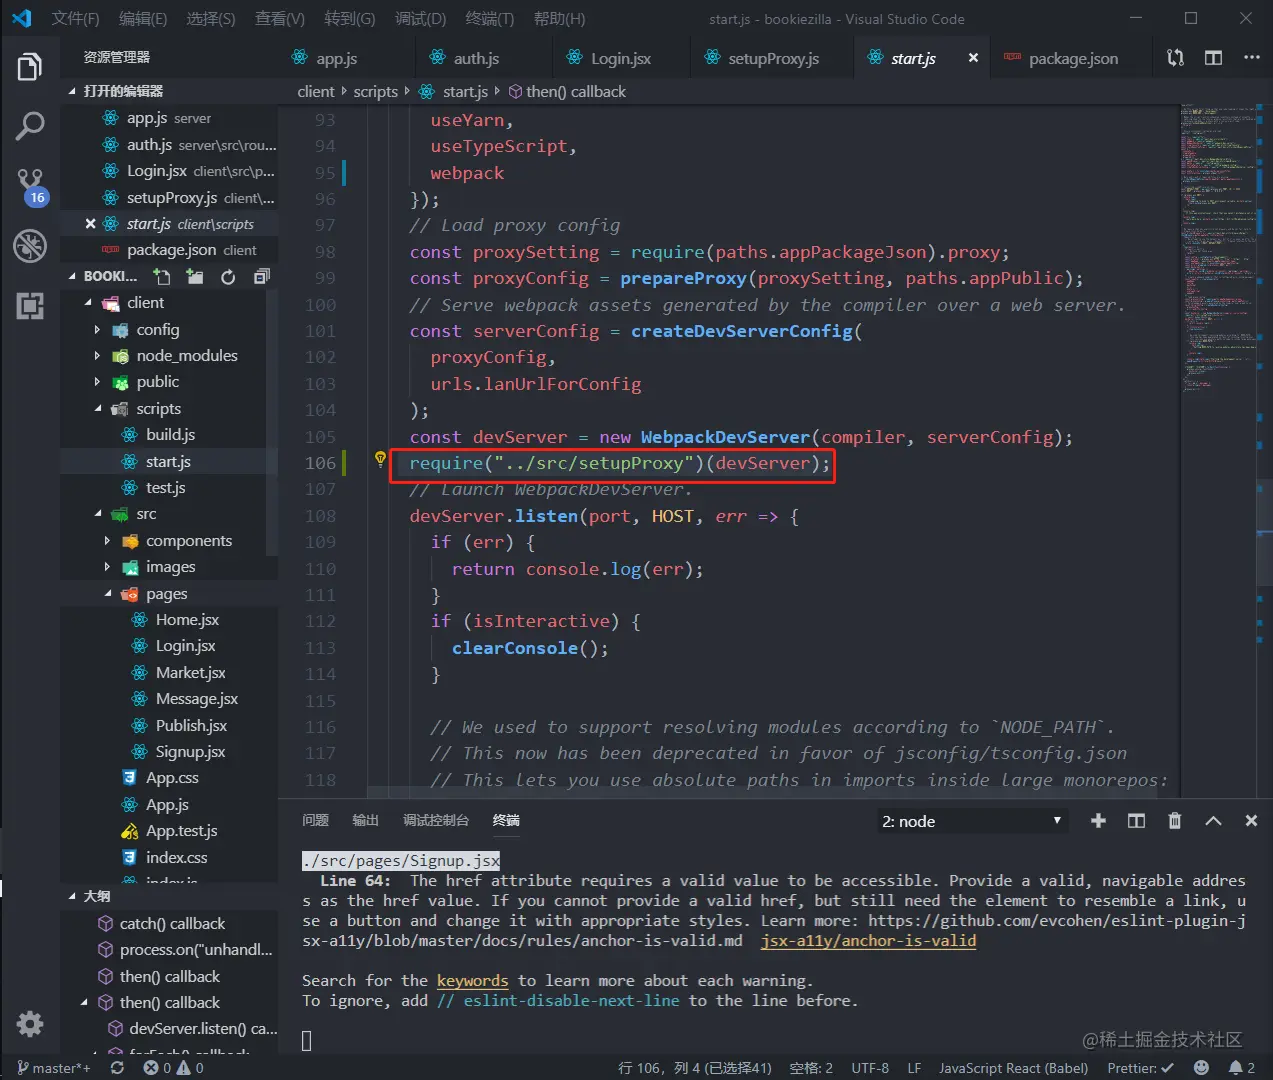1273x1080 pixels.
Task: Open Source Control view with 16 badge
Action: click(x=30, y=186)
